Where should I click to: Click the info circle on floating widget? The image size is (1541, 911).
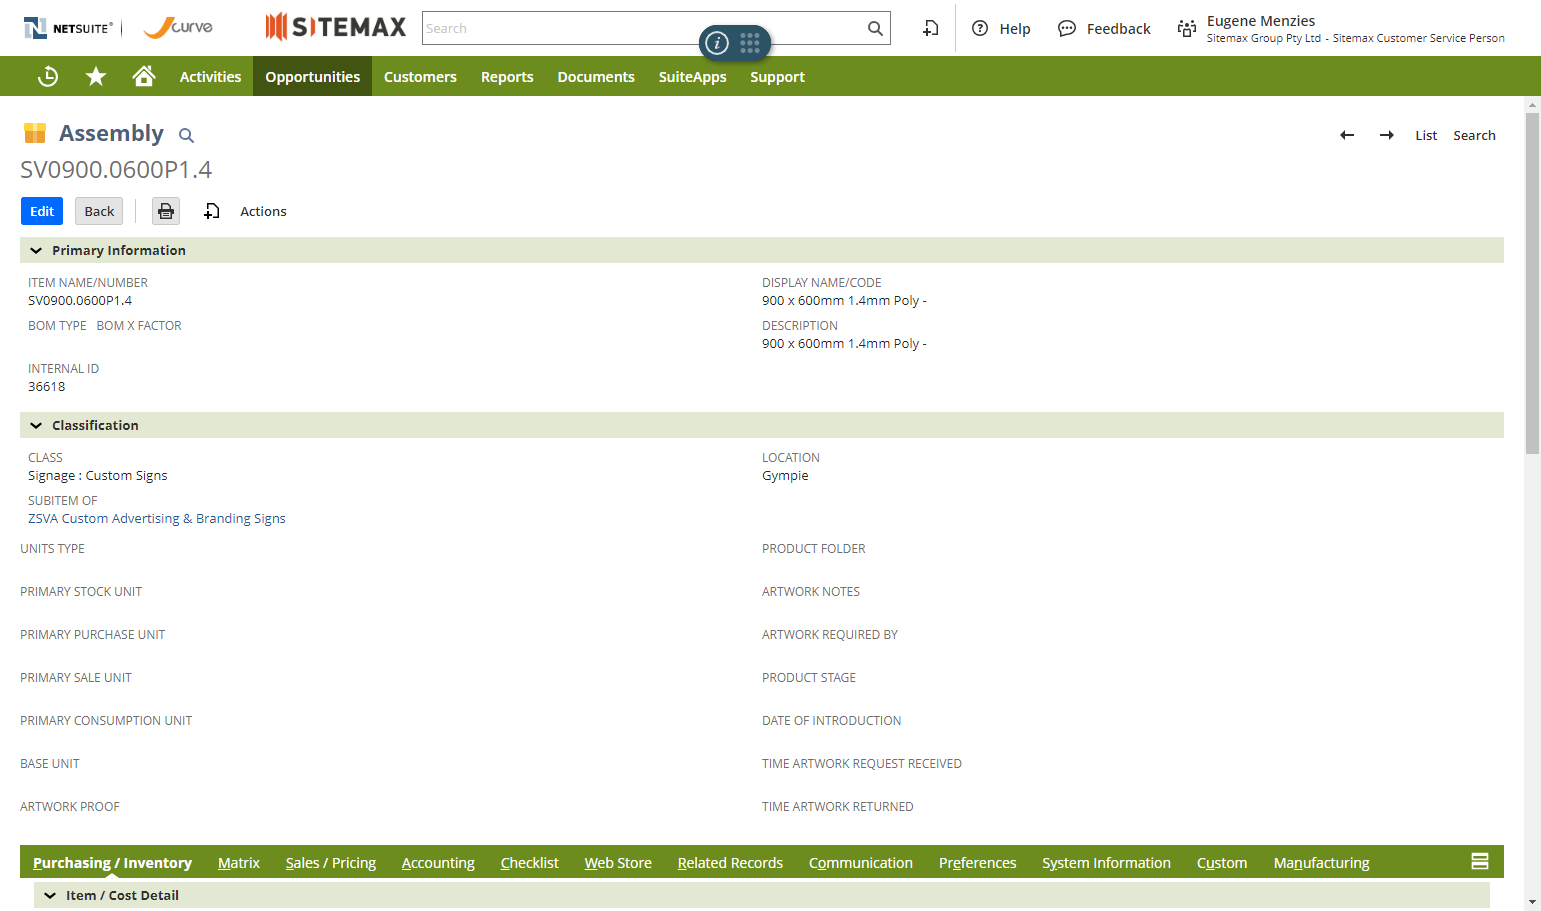click(x=717, y=43)
